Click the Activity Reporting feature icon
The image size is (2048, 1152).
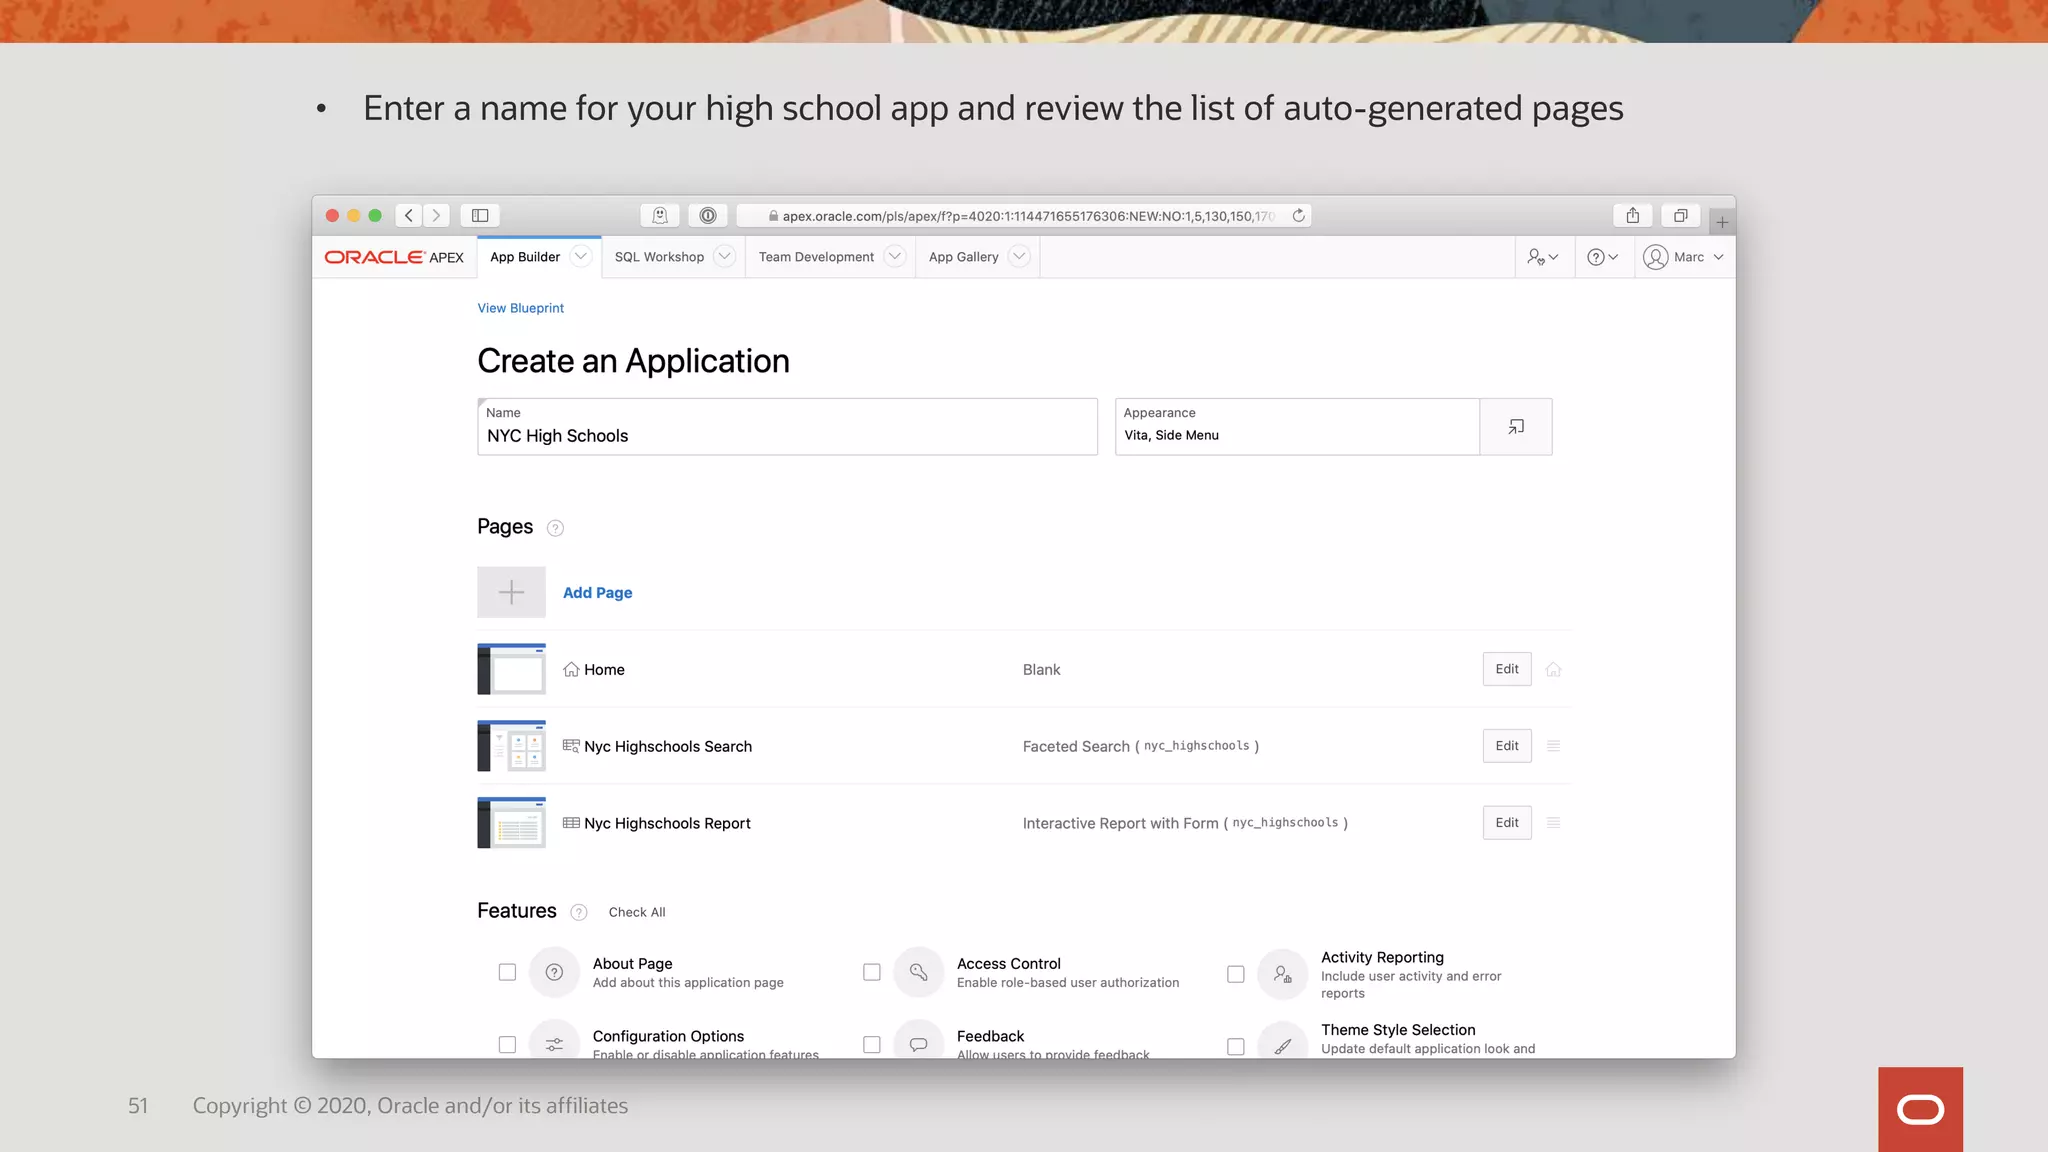(1282, 974)
